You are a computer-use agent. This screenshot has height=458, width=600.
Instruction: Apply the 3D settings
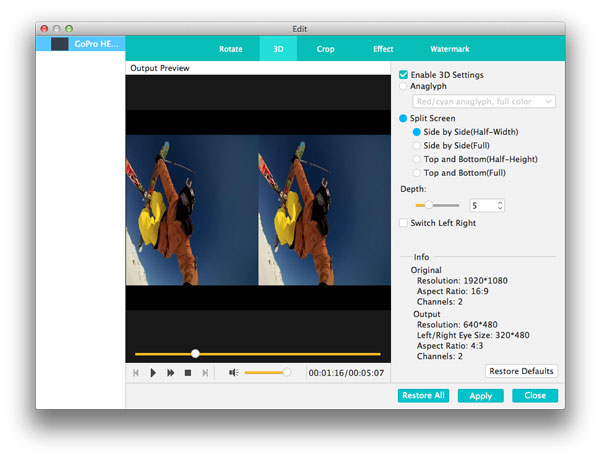481,396
